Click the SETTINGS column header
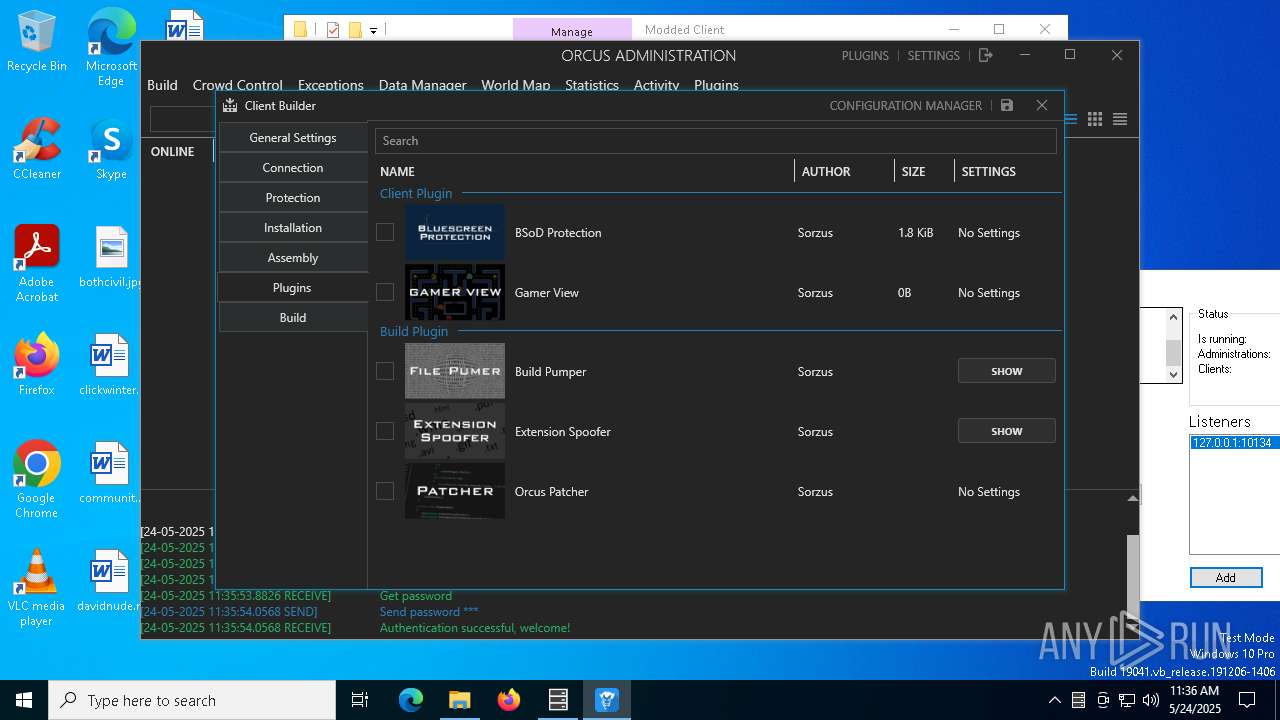 pyautogui.click(x=988, y=171)
